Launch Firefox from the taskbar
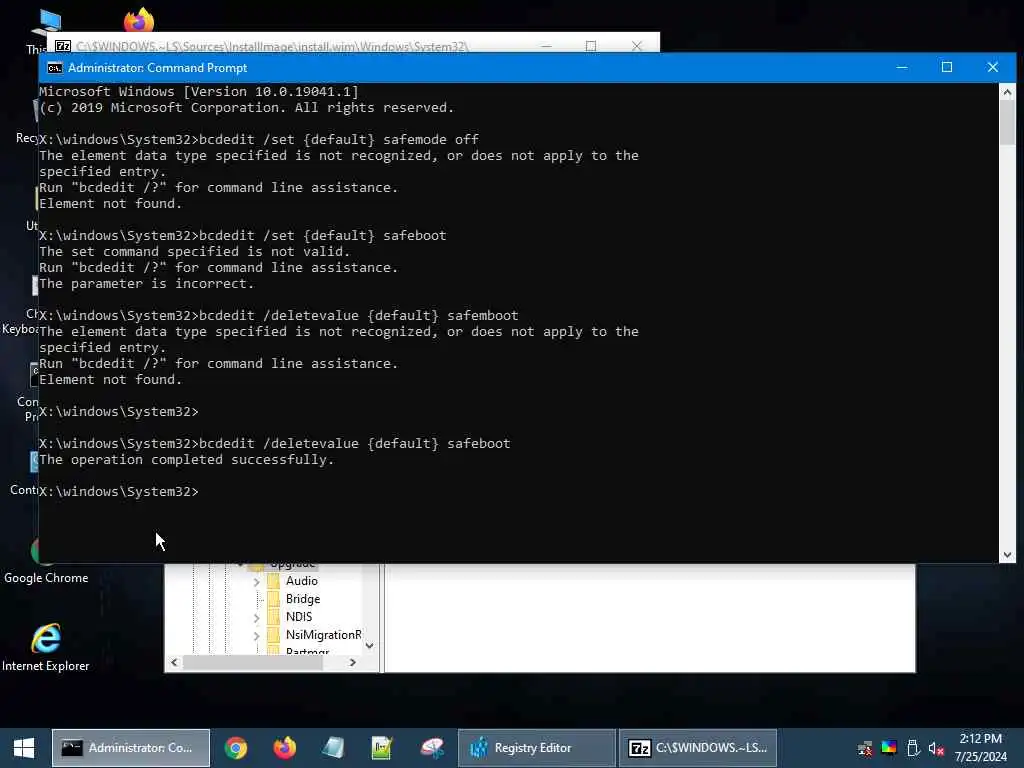The image size is (1024, 768). (285, 748)
